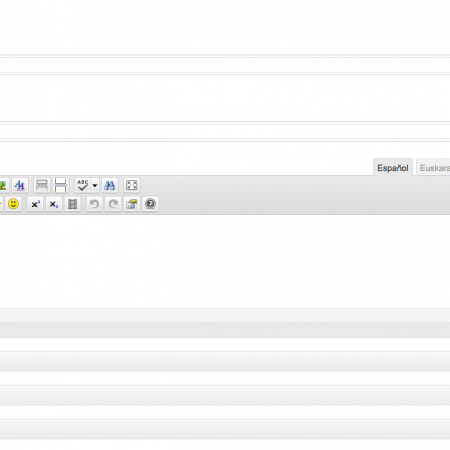Toggle fullscreen editor mode
The width and height of the screenshot is (450, 450).
click(x=132, y=185)
